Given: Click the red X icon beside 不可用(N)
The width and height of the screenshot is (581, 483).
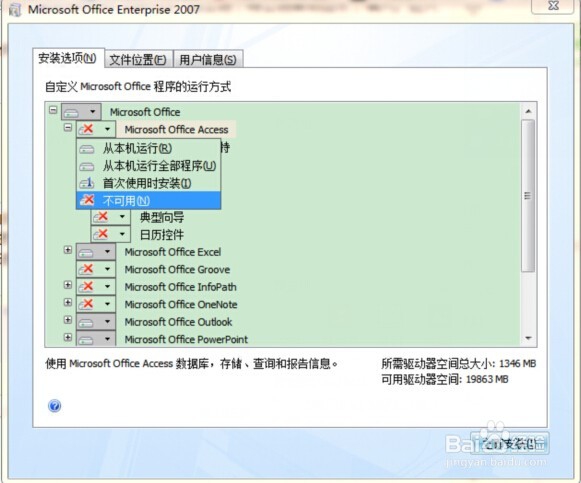Looking at the screenshot, I should (87, 200).
